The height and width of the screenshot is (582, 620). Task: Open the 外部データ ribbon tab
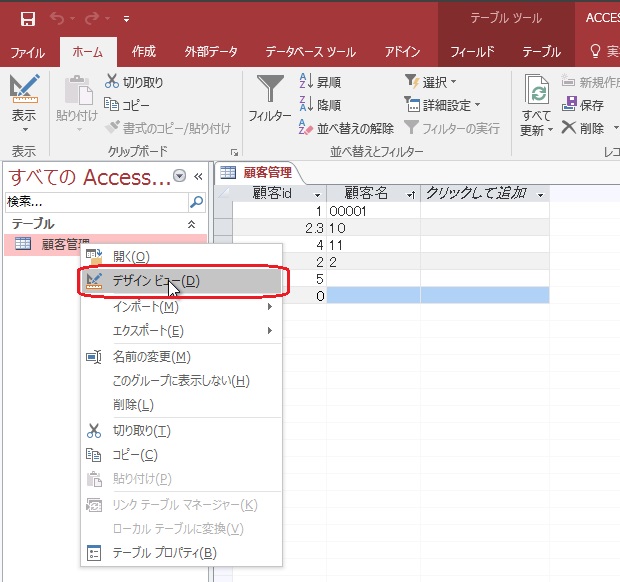(210, 51)
